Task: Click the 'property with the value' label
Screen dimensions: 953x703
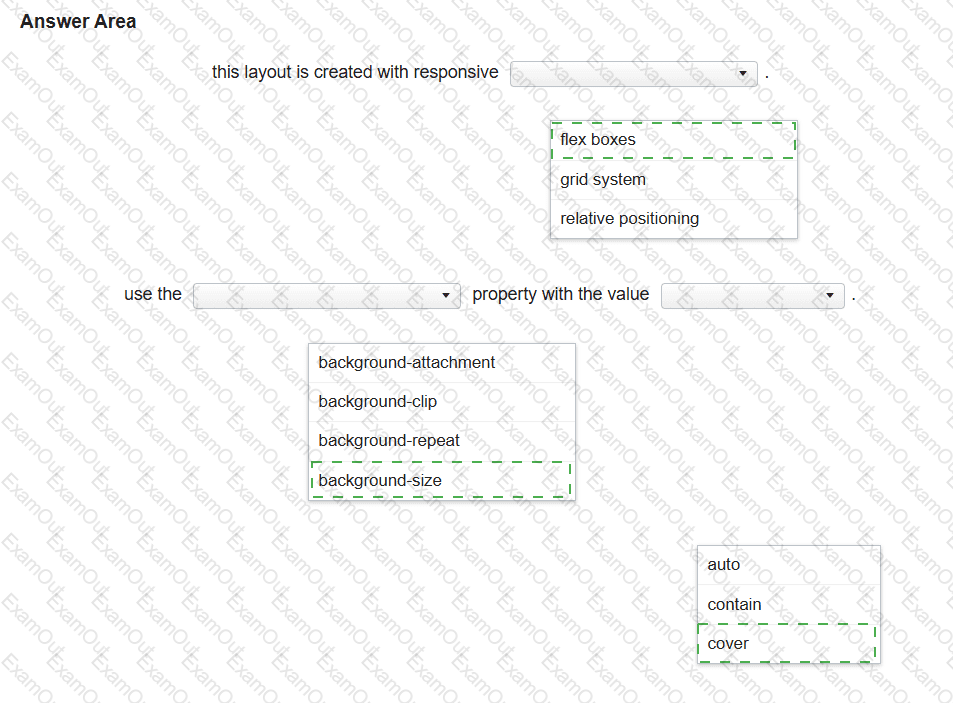Action: (560, 294)
